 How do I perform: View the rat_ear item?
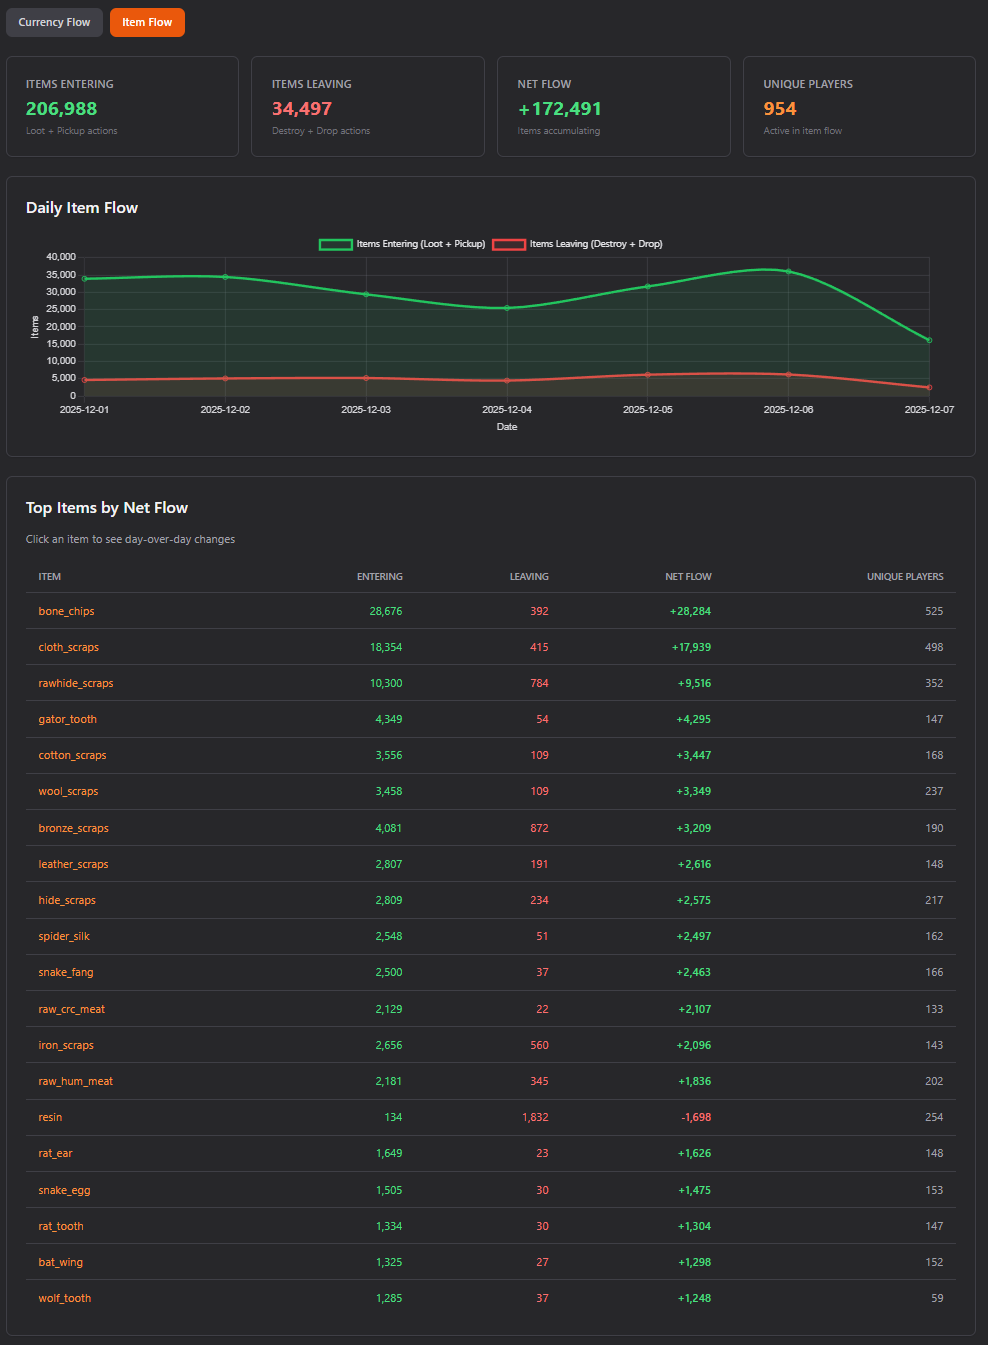click(55, 1153)
